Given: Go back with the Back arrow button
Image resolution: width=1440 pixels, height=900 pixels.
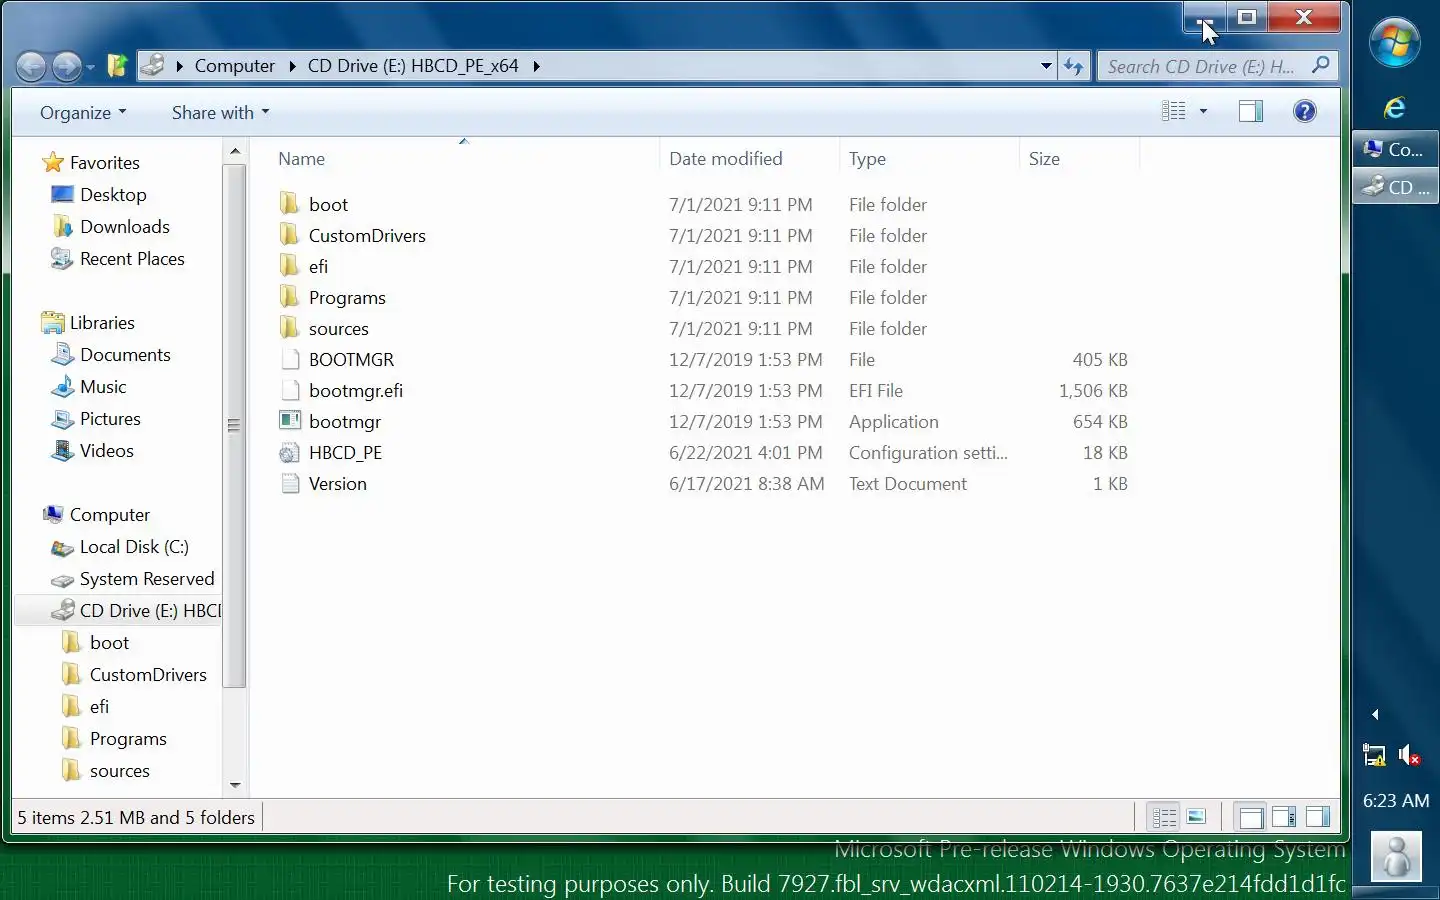Looking at the screenshot, I should [x=31, y=67].
